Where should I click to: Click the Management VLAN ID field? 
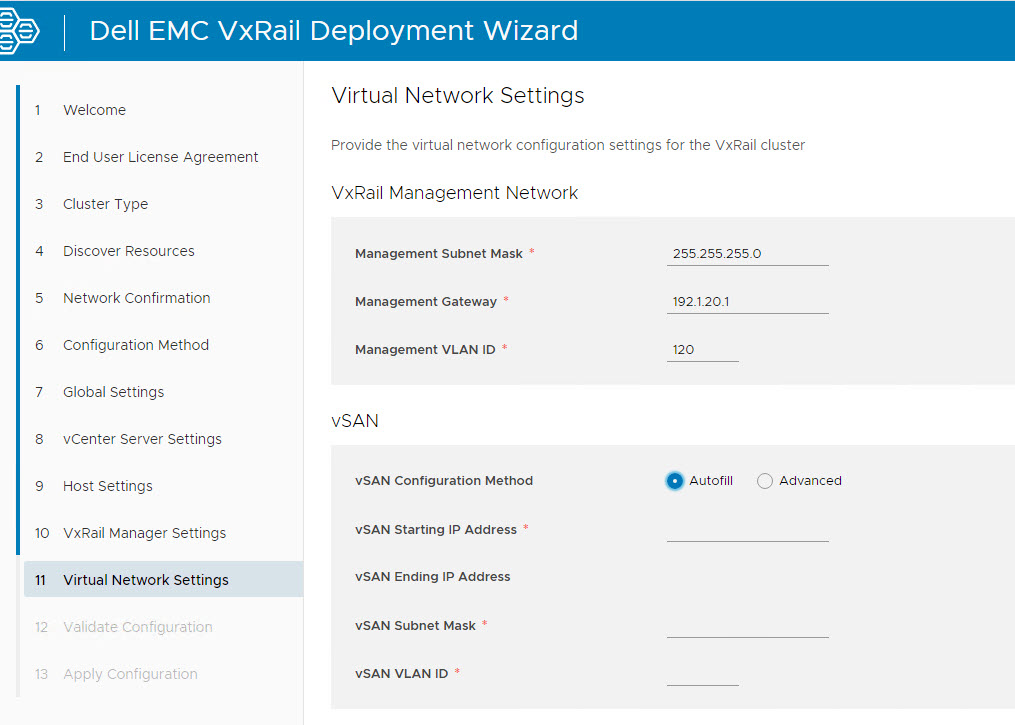(702, 350)
